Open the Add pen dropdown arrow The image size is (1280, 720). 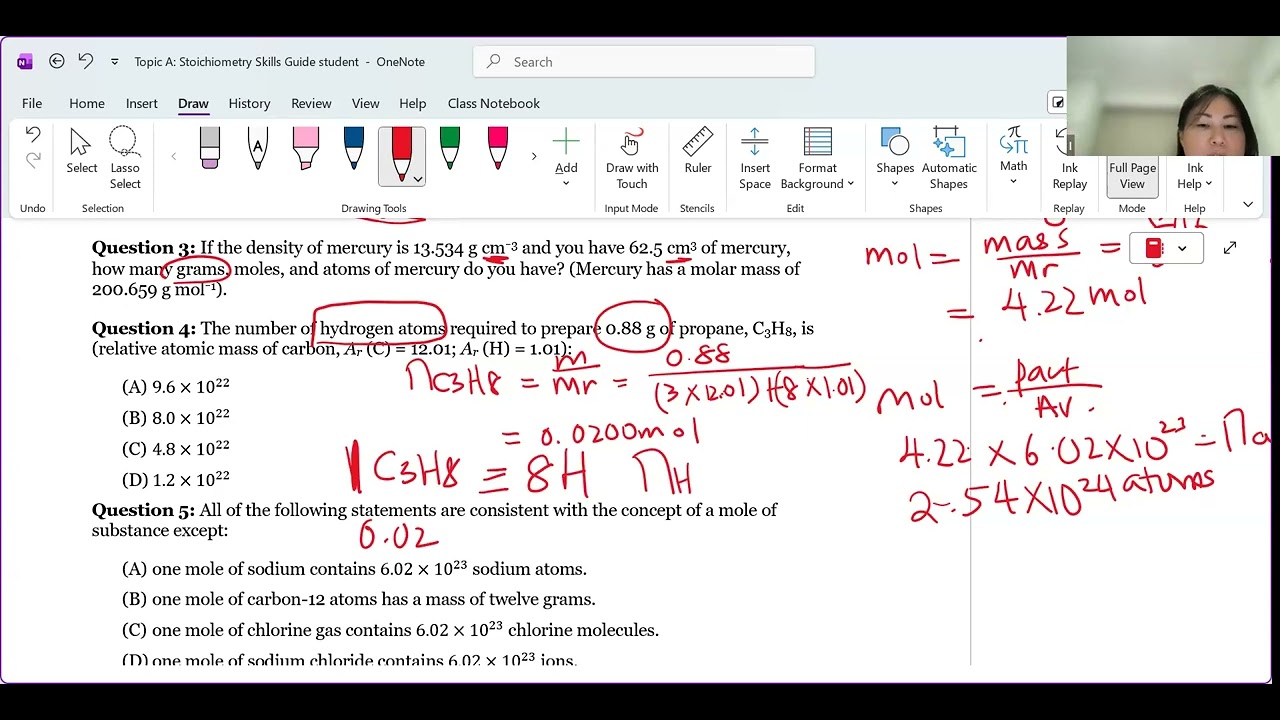click(x=566, y=183)
